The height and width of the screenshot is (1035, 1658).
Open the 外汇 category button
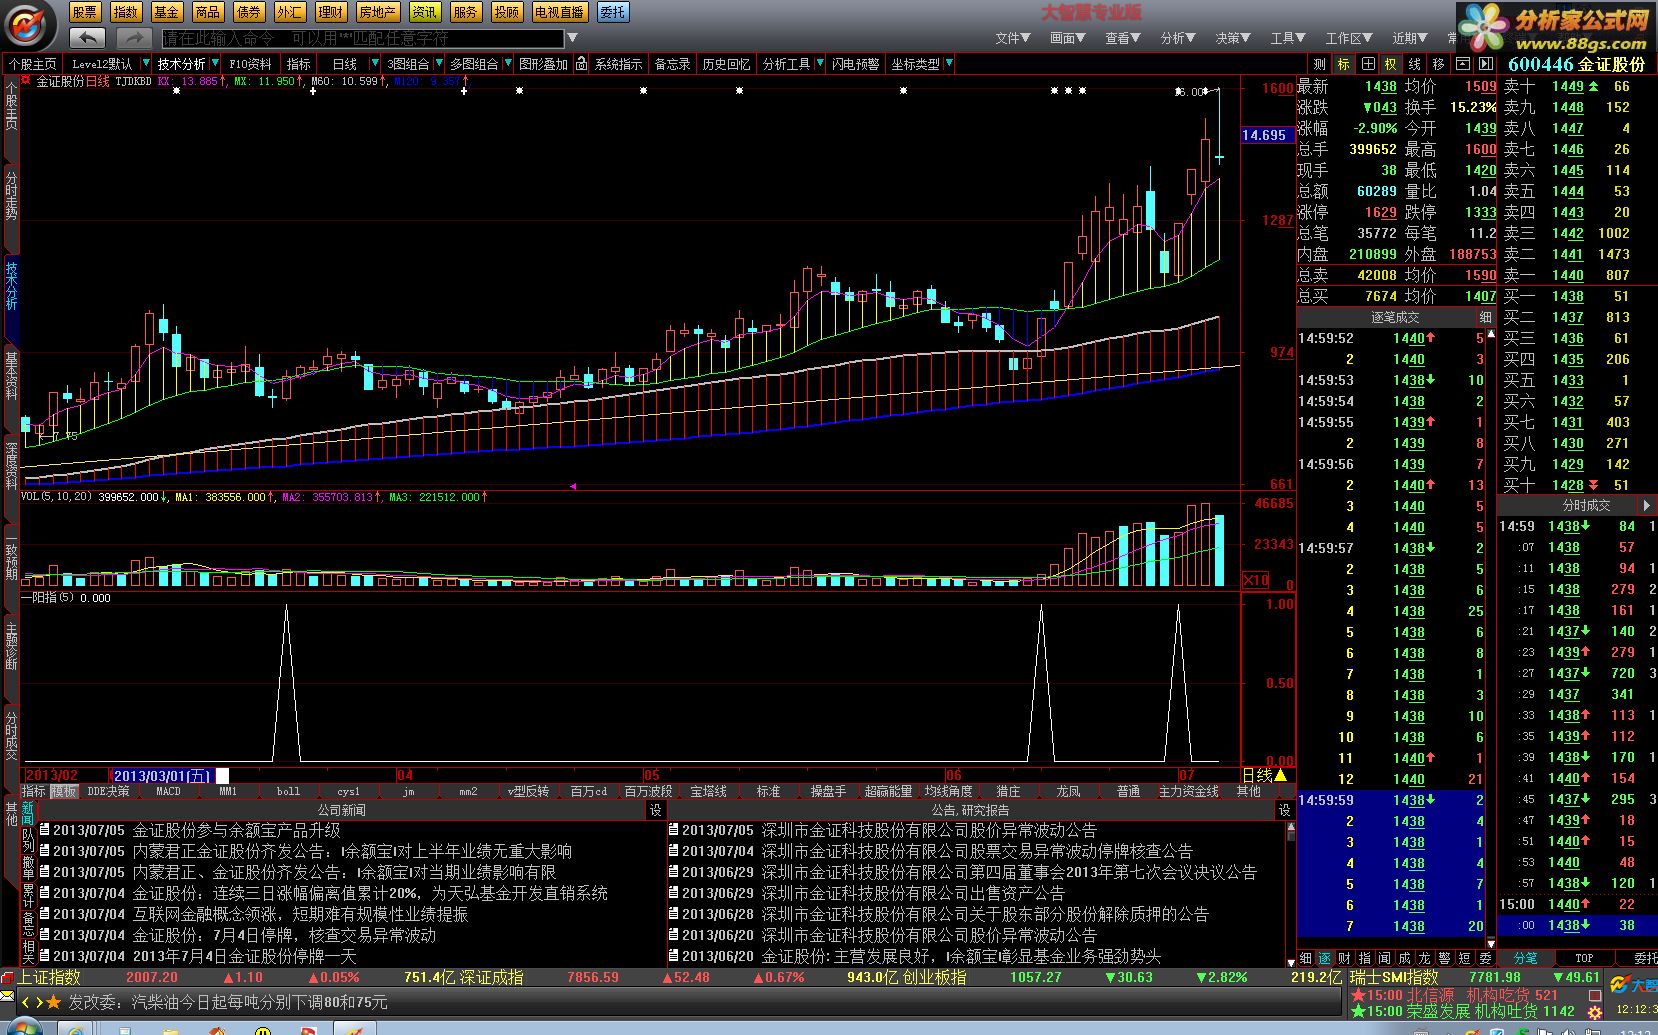[x=289, y=12]
